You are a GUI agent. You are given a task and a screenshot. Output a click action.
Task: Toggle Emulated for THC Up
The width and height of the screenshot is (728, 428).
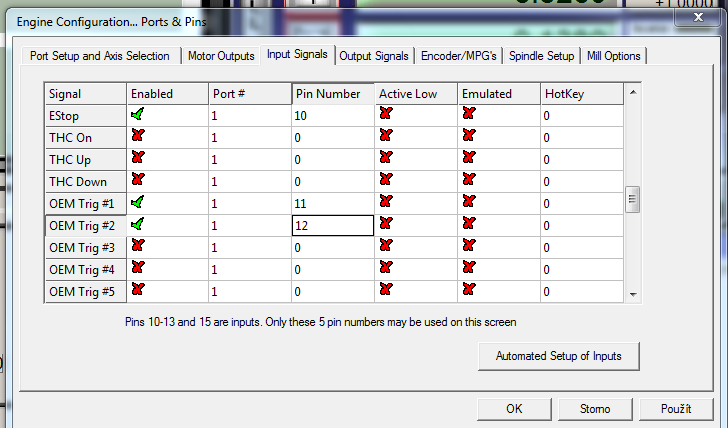pos(469,157)
